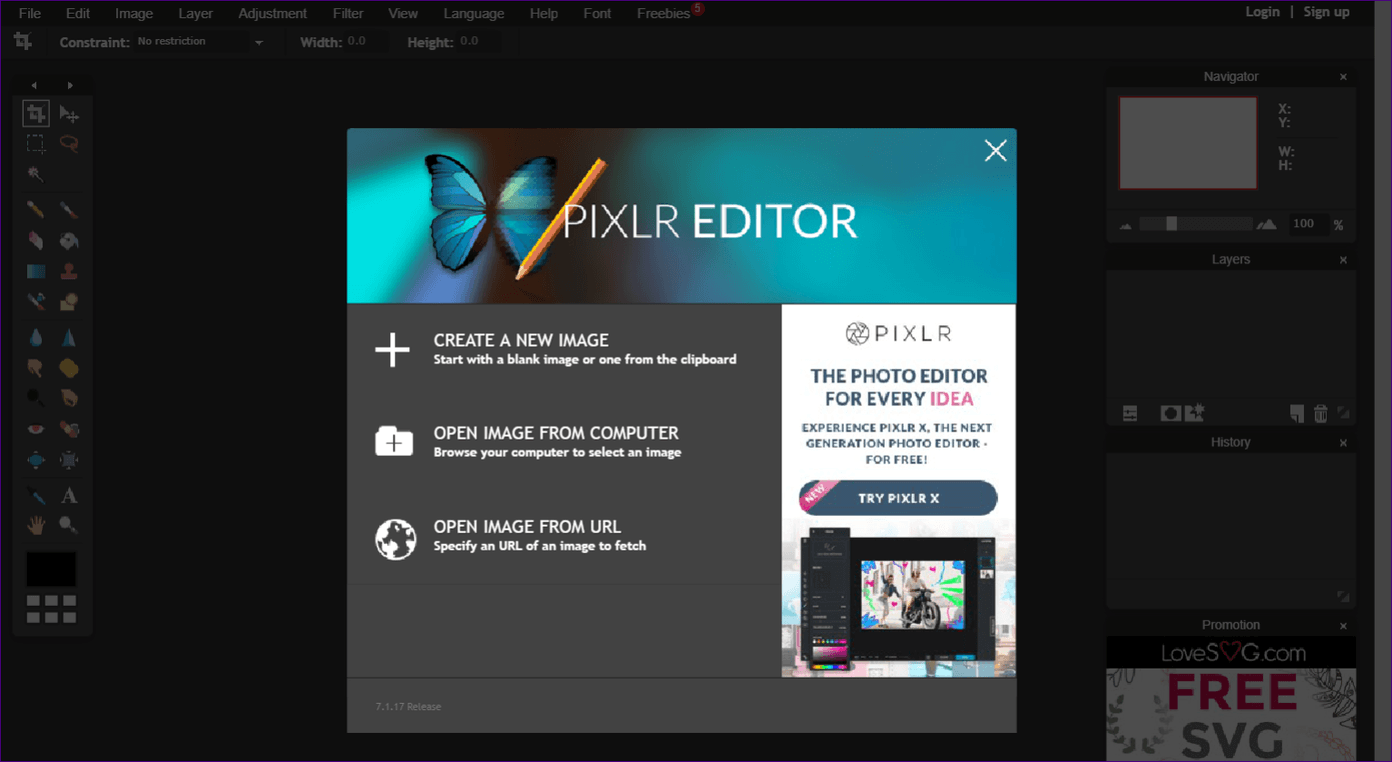Click the left arrow above the toolbox
The width and height of the screenshot is (1392, 762).
coord(35,86)
